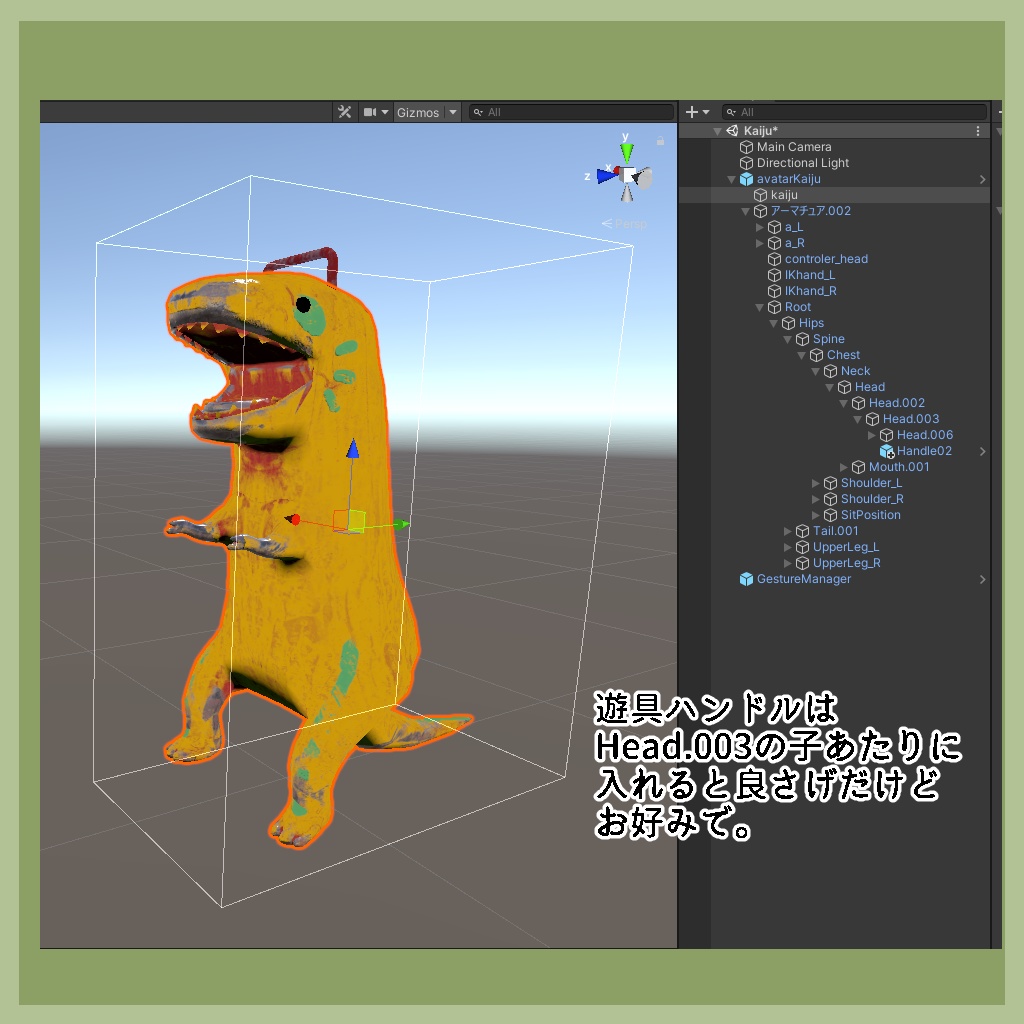
Task: Select the Shoulder_R bone
Action: point(872,499)
